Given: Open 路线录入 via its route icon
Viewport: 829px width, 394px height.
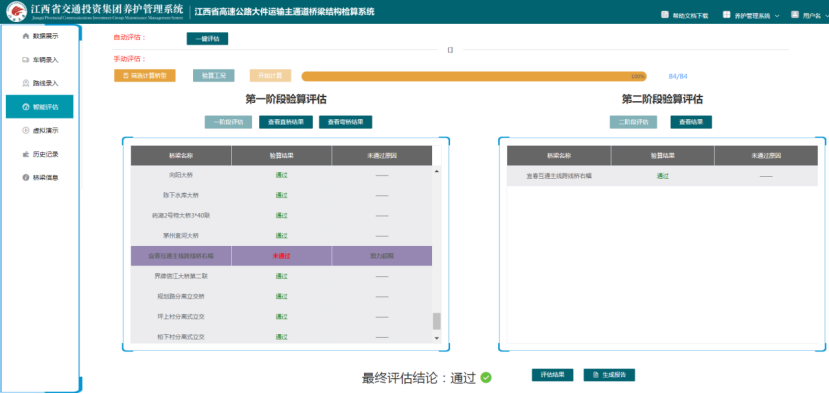Looking at the screenshot, I should (x=25, y=83).
